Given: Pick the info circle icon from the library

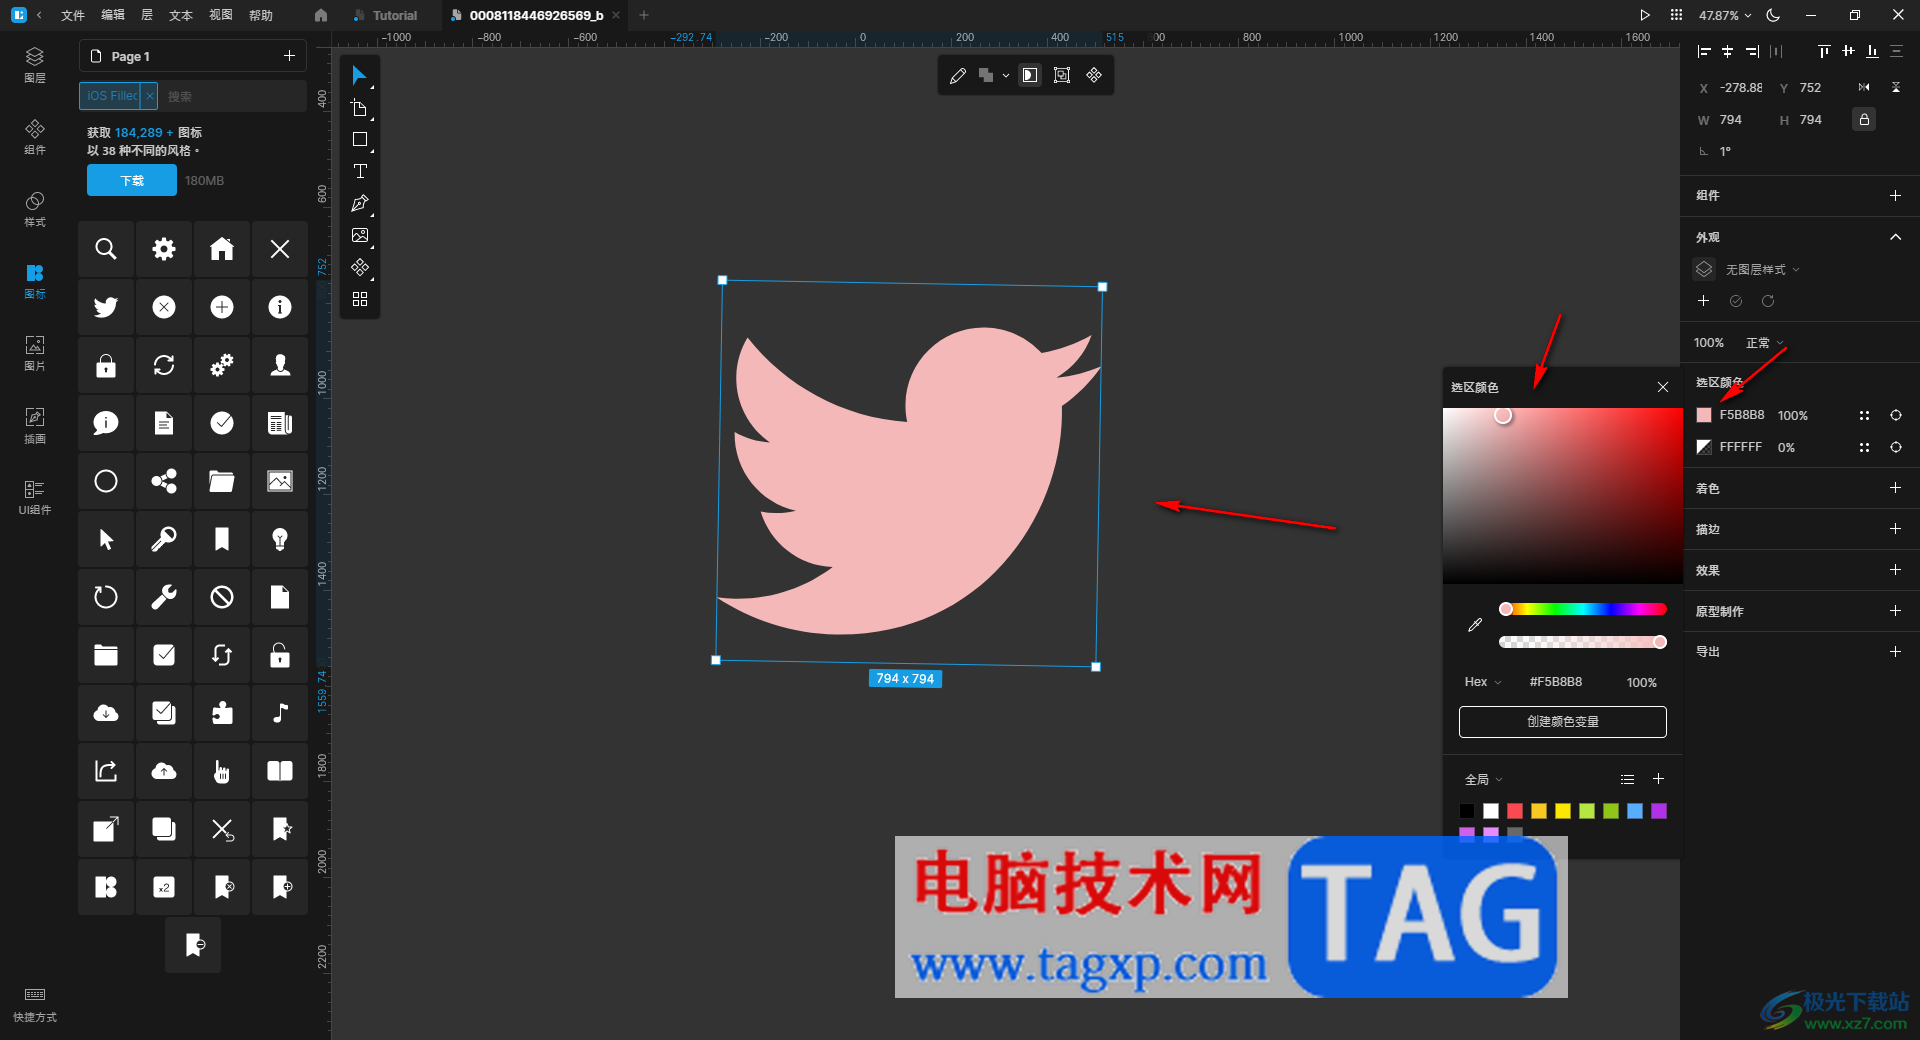Looking at the screenshot, I should [280, 307].
